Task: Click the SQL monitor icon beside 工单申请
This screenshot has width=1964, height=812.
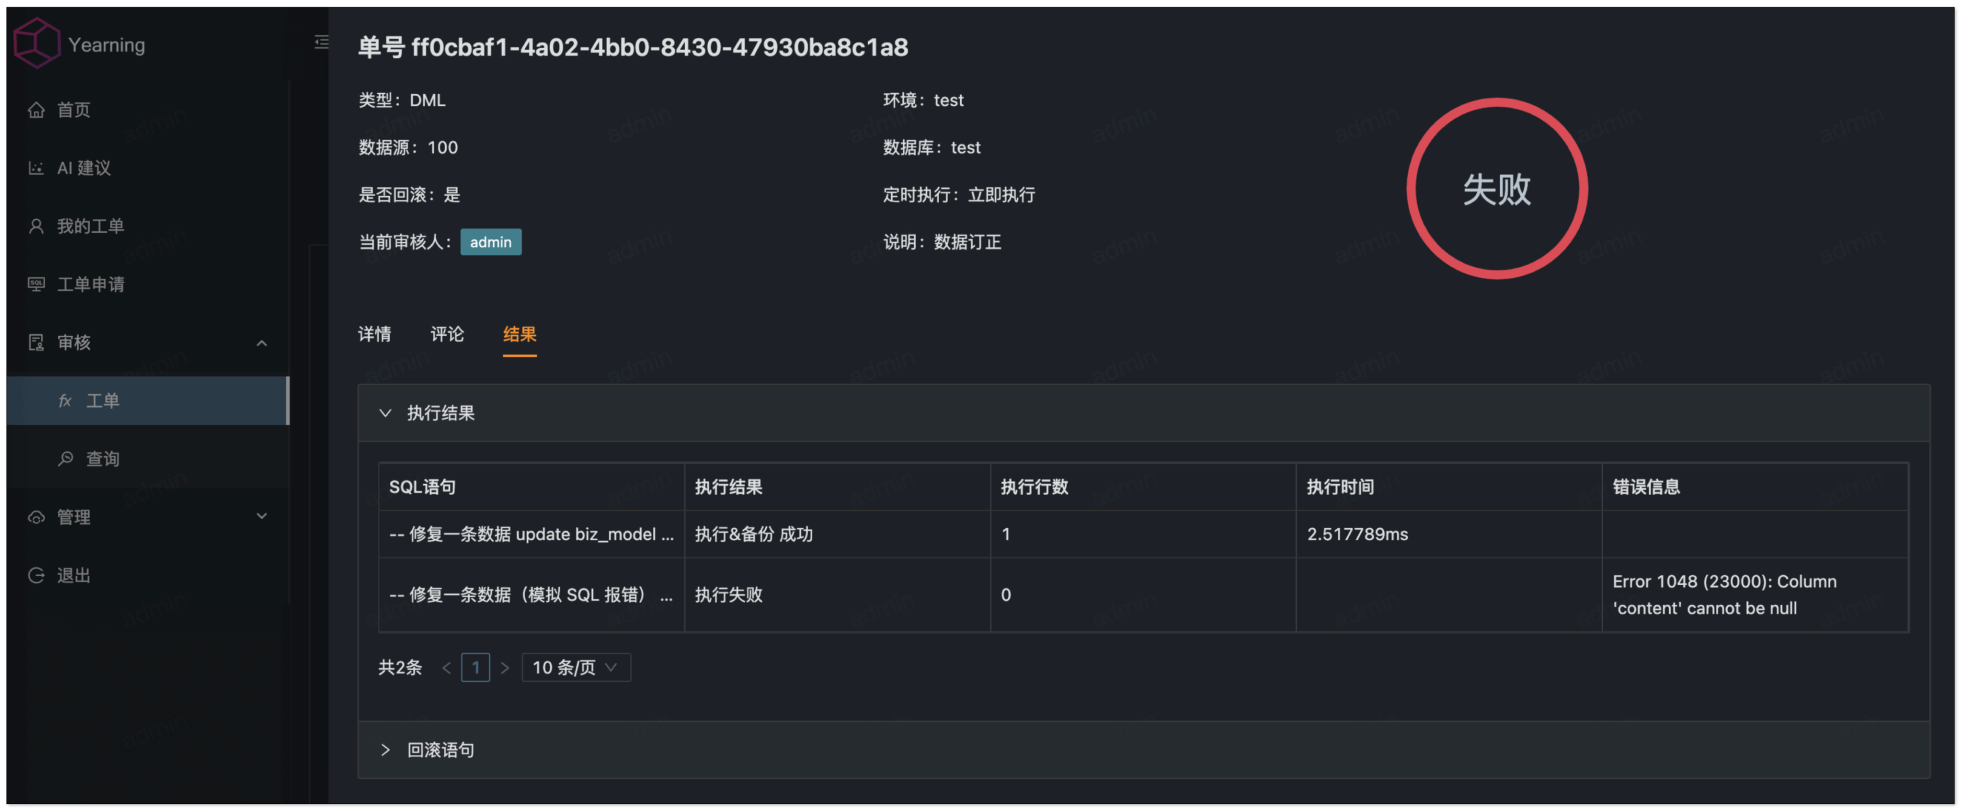Action: tap(37, 284)
